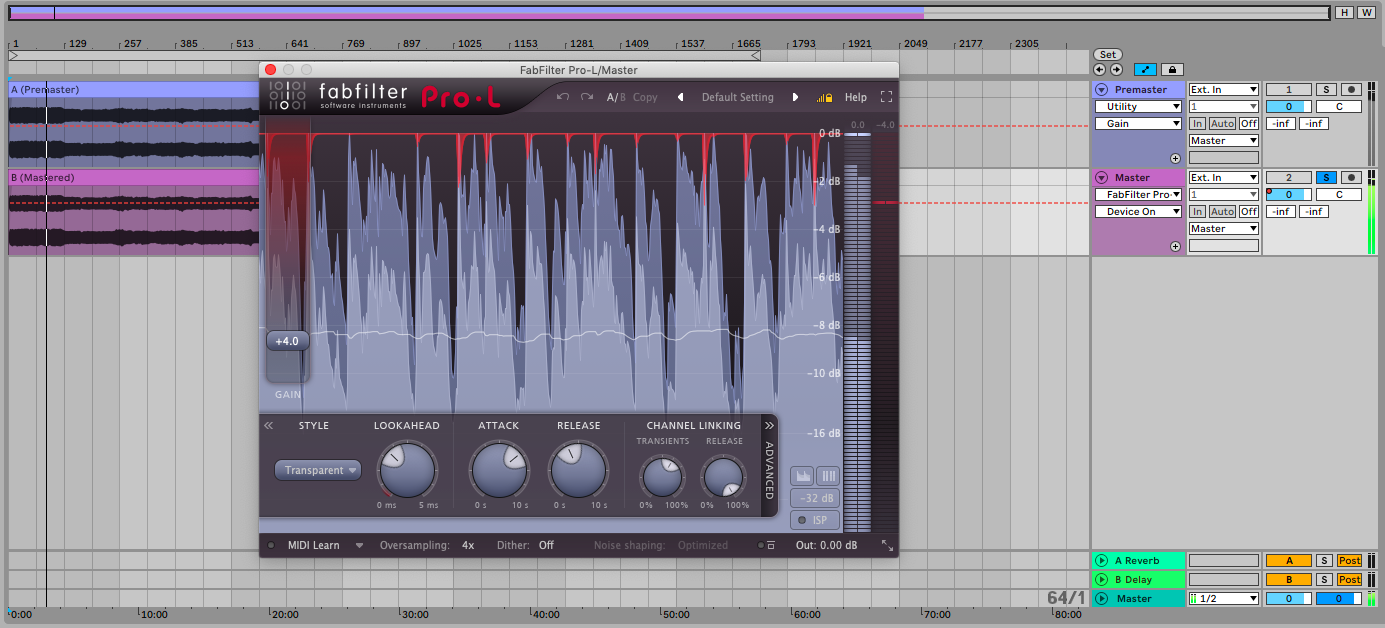Arm the Premaster track for recording
This screenshot has height=628, width=1385.
1351,90
